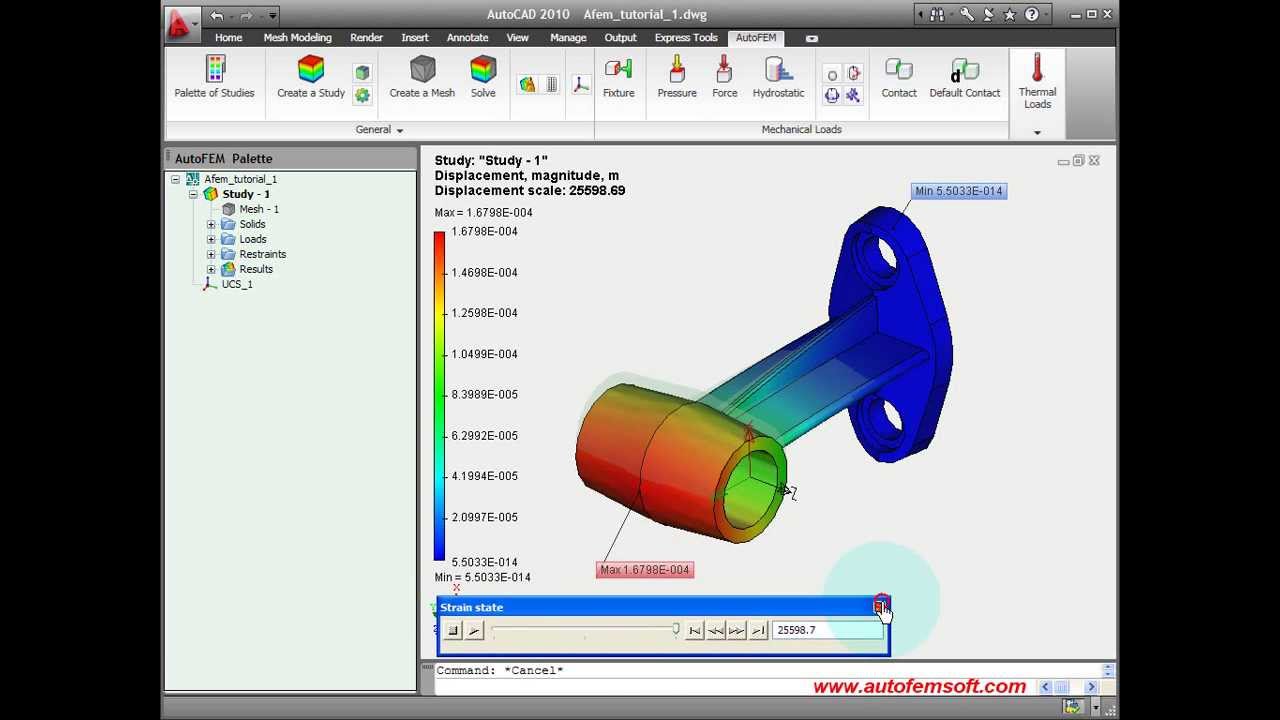Expand the Restraints folder
This screenshot has width=1280, height=720.
tap(211, 254)
